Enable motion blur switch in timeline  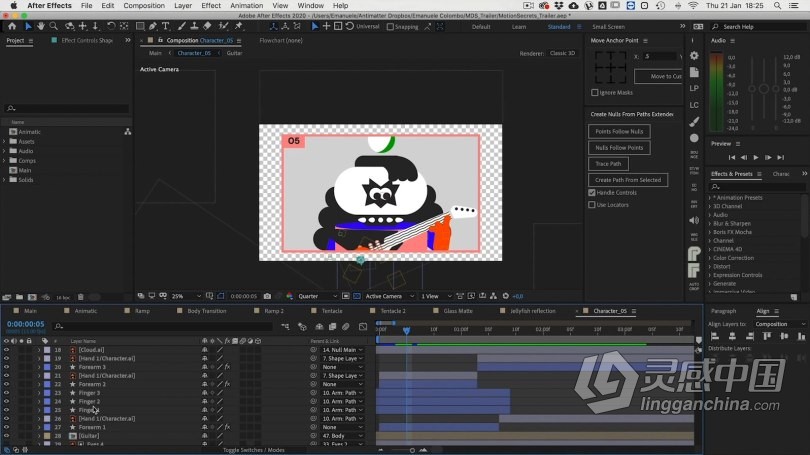[346, 326]
